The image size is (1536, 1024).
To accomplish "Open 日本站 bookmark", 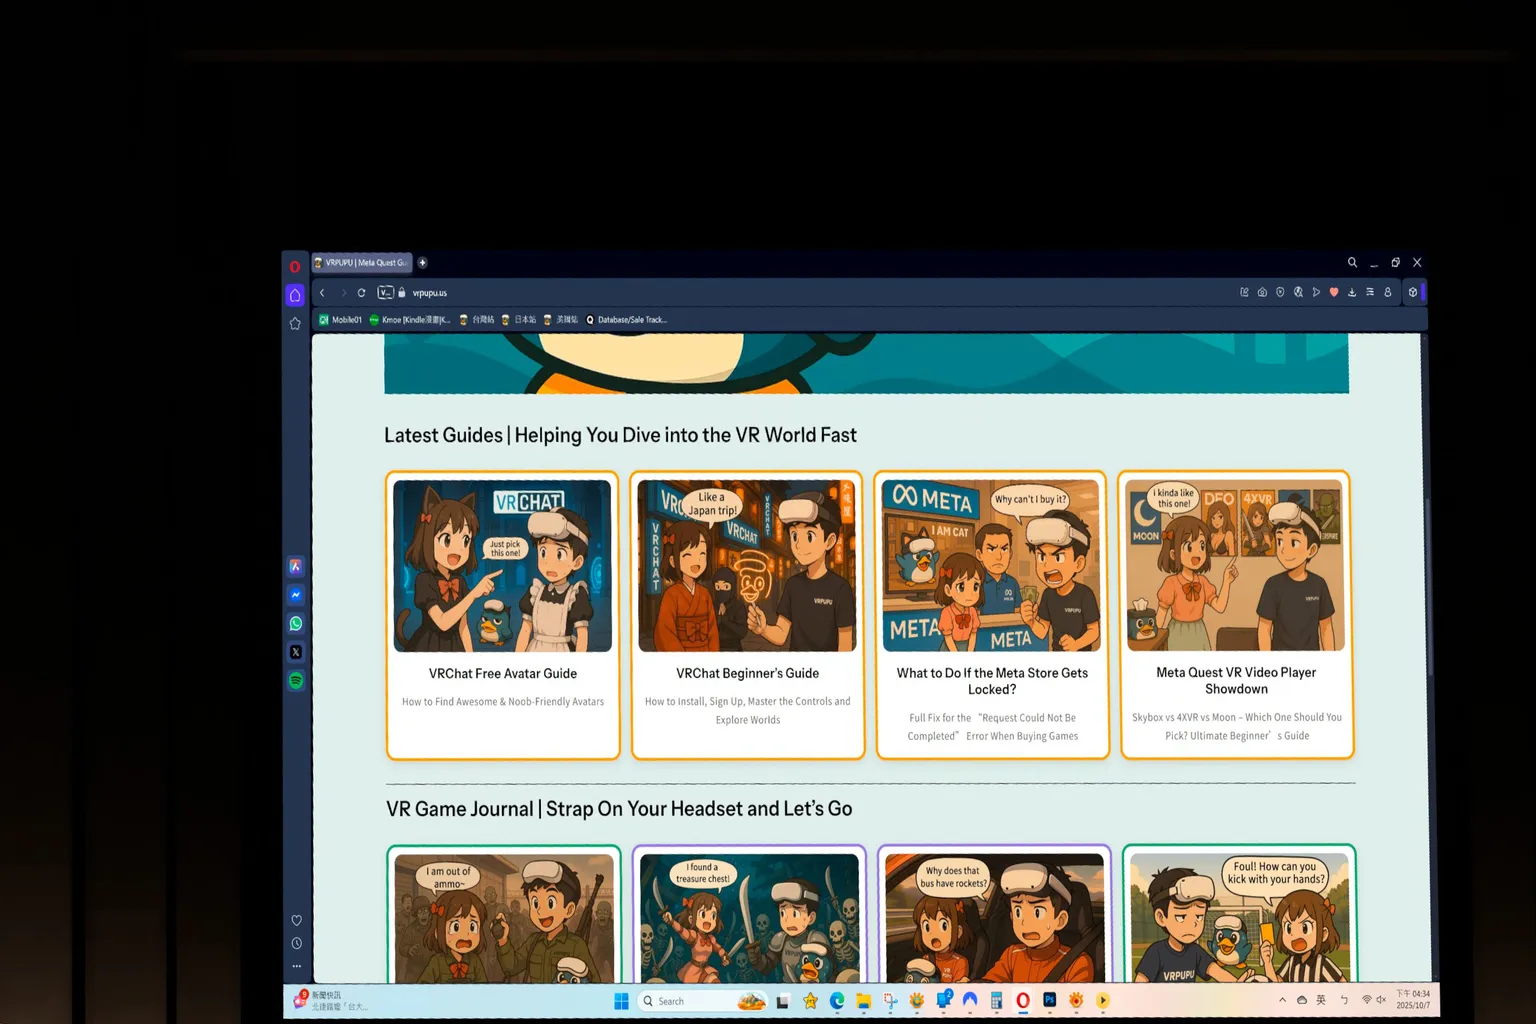I will coord(519,320).
